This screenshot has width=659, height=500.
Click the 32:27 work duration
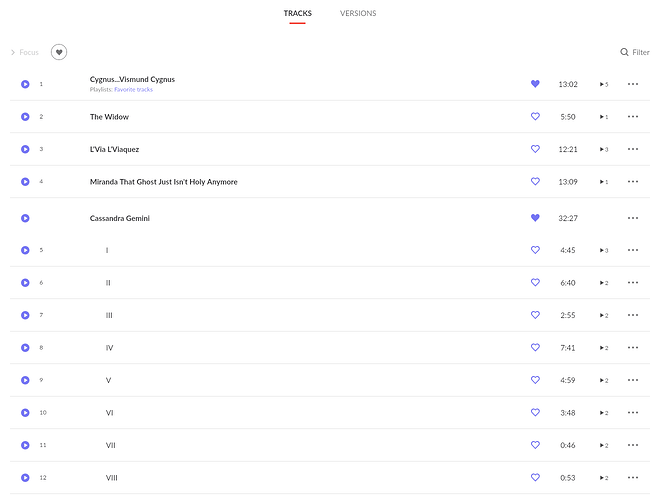click(x=568, y=218)
